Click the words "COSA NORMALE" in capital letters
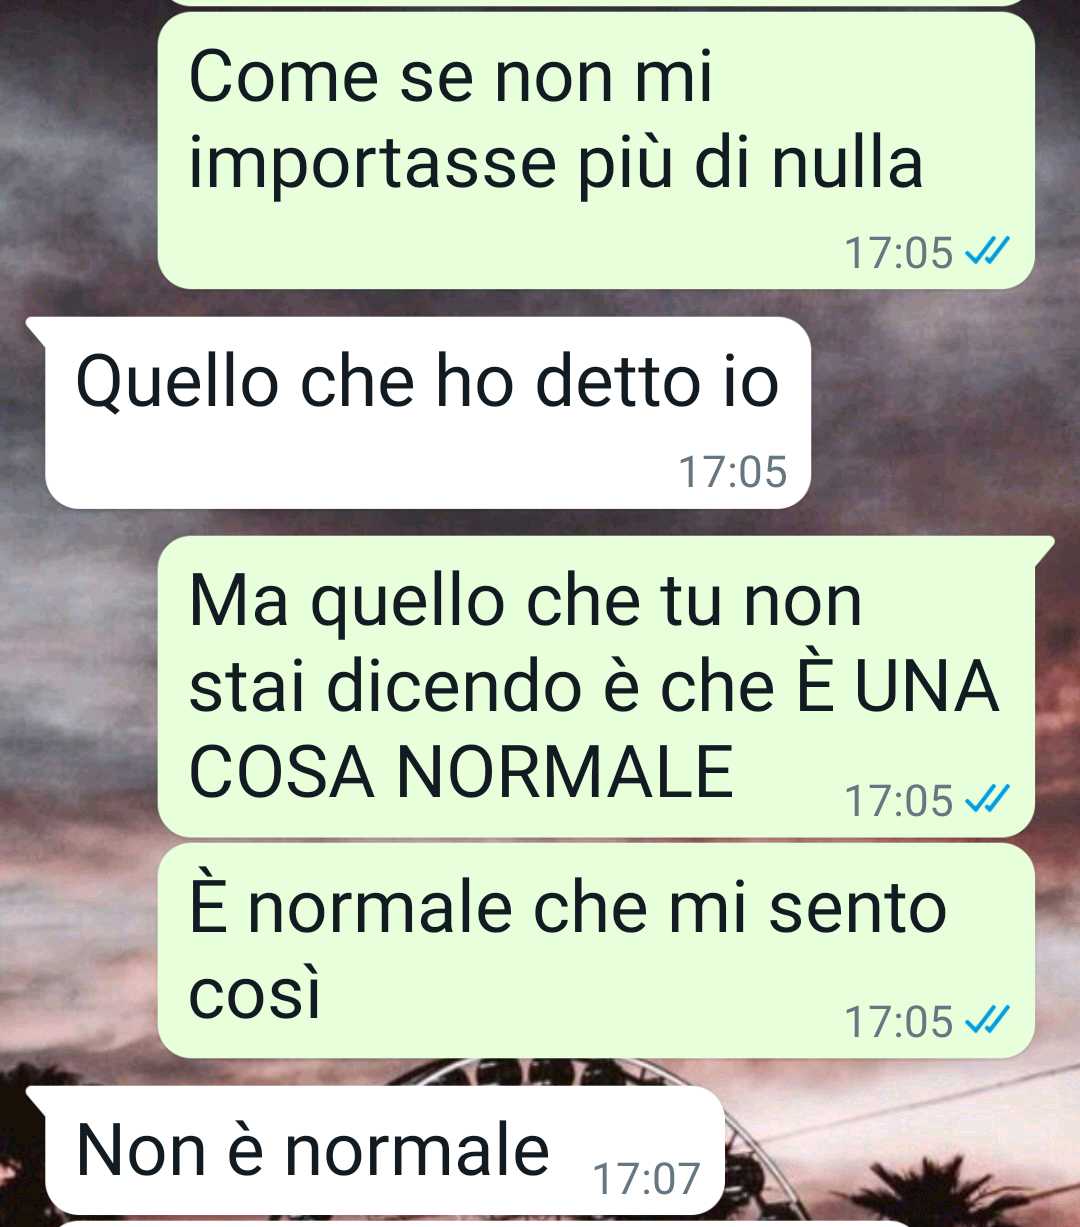The image size is (1080, 1227). click(x=461, y=772)
